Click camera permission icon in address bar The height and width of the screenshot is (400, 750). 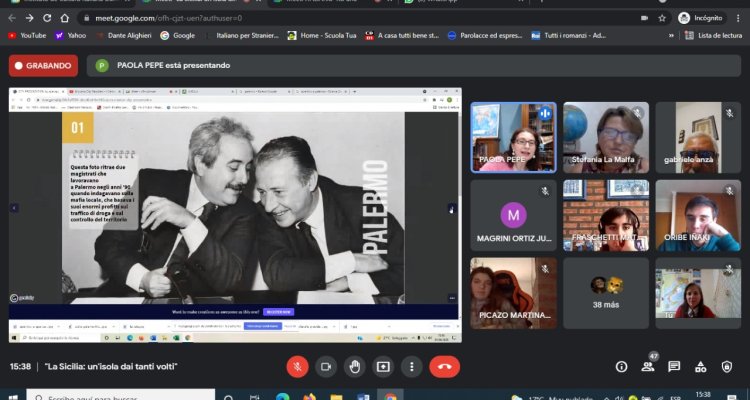tap(644, 18)
